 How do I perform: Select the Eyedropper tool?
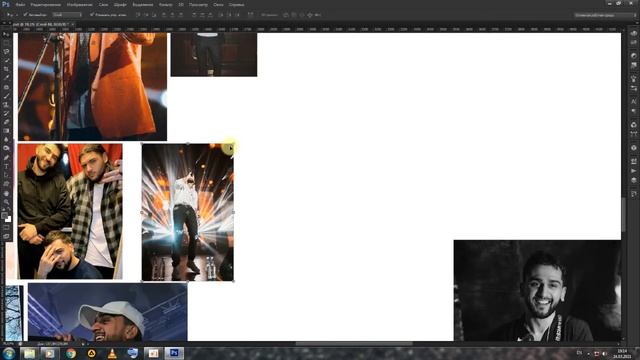pos(6,78)
